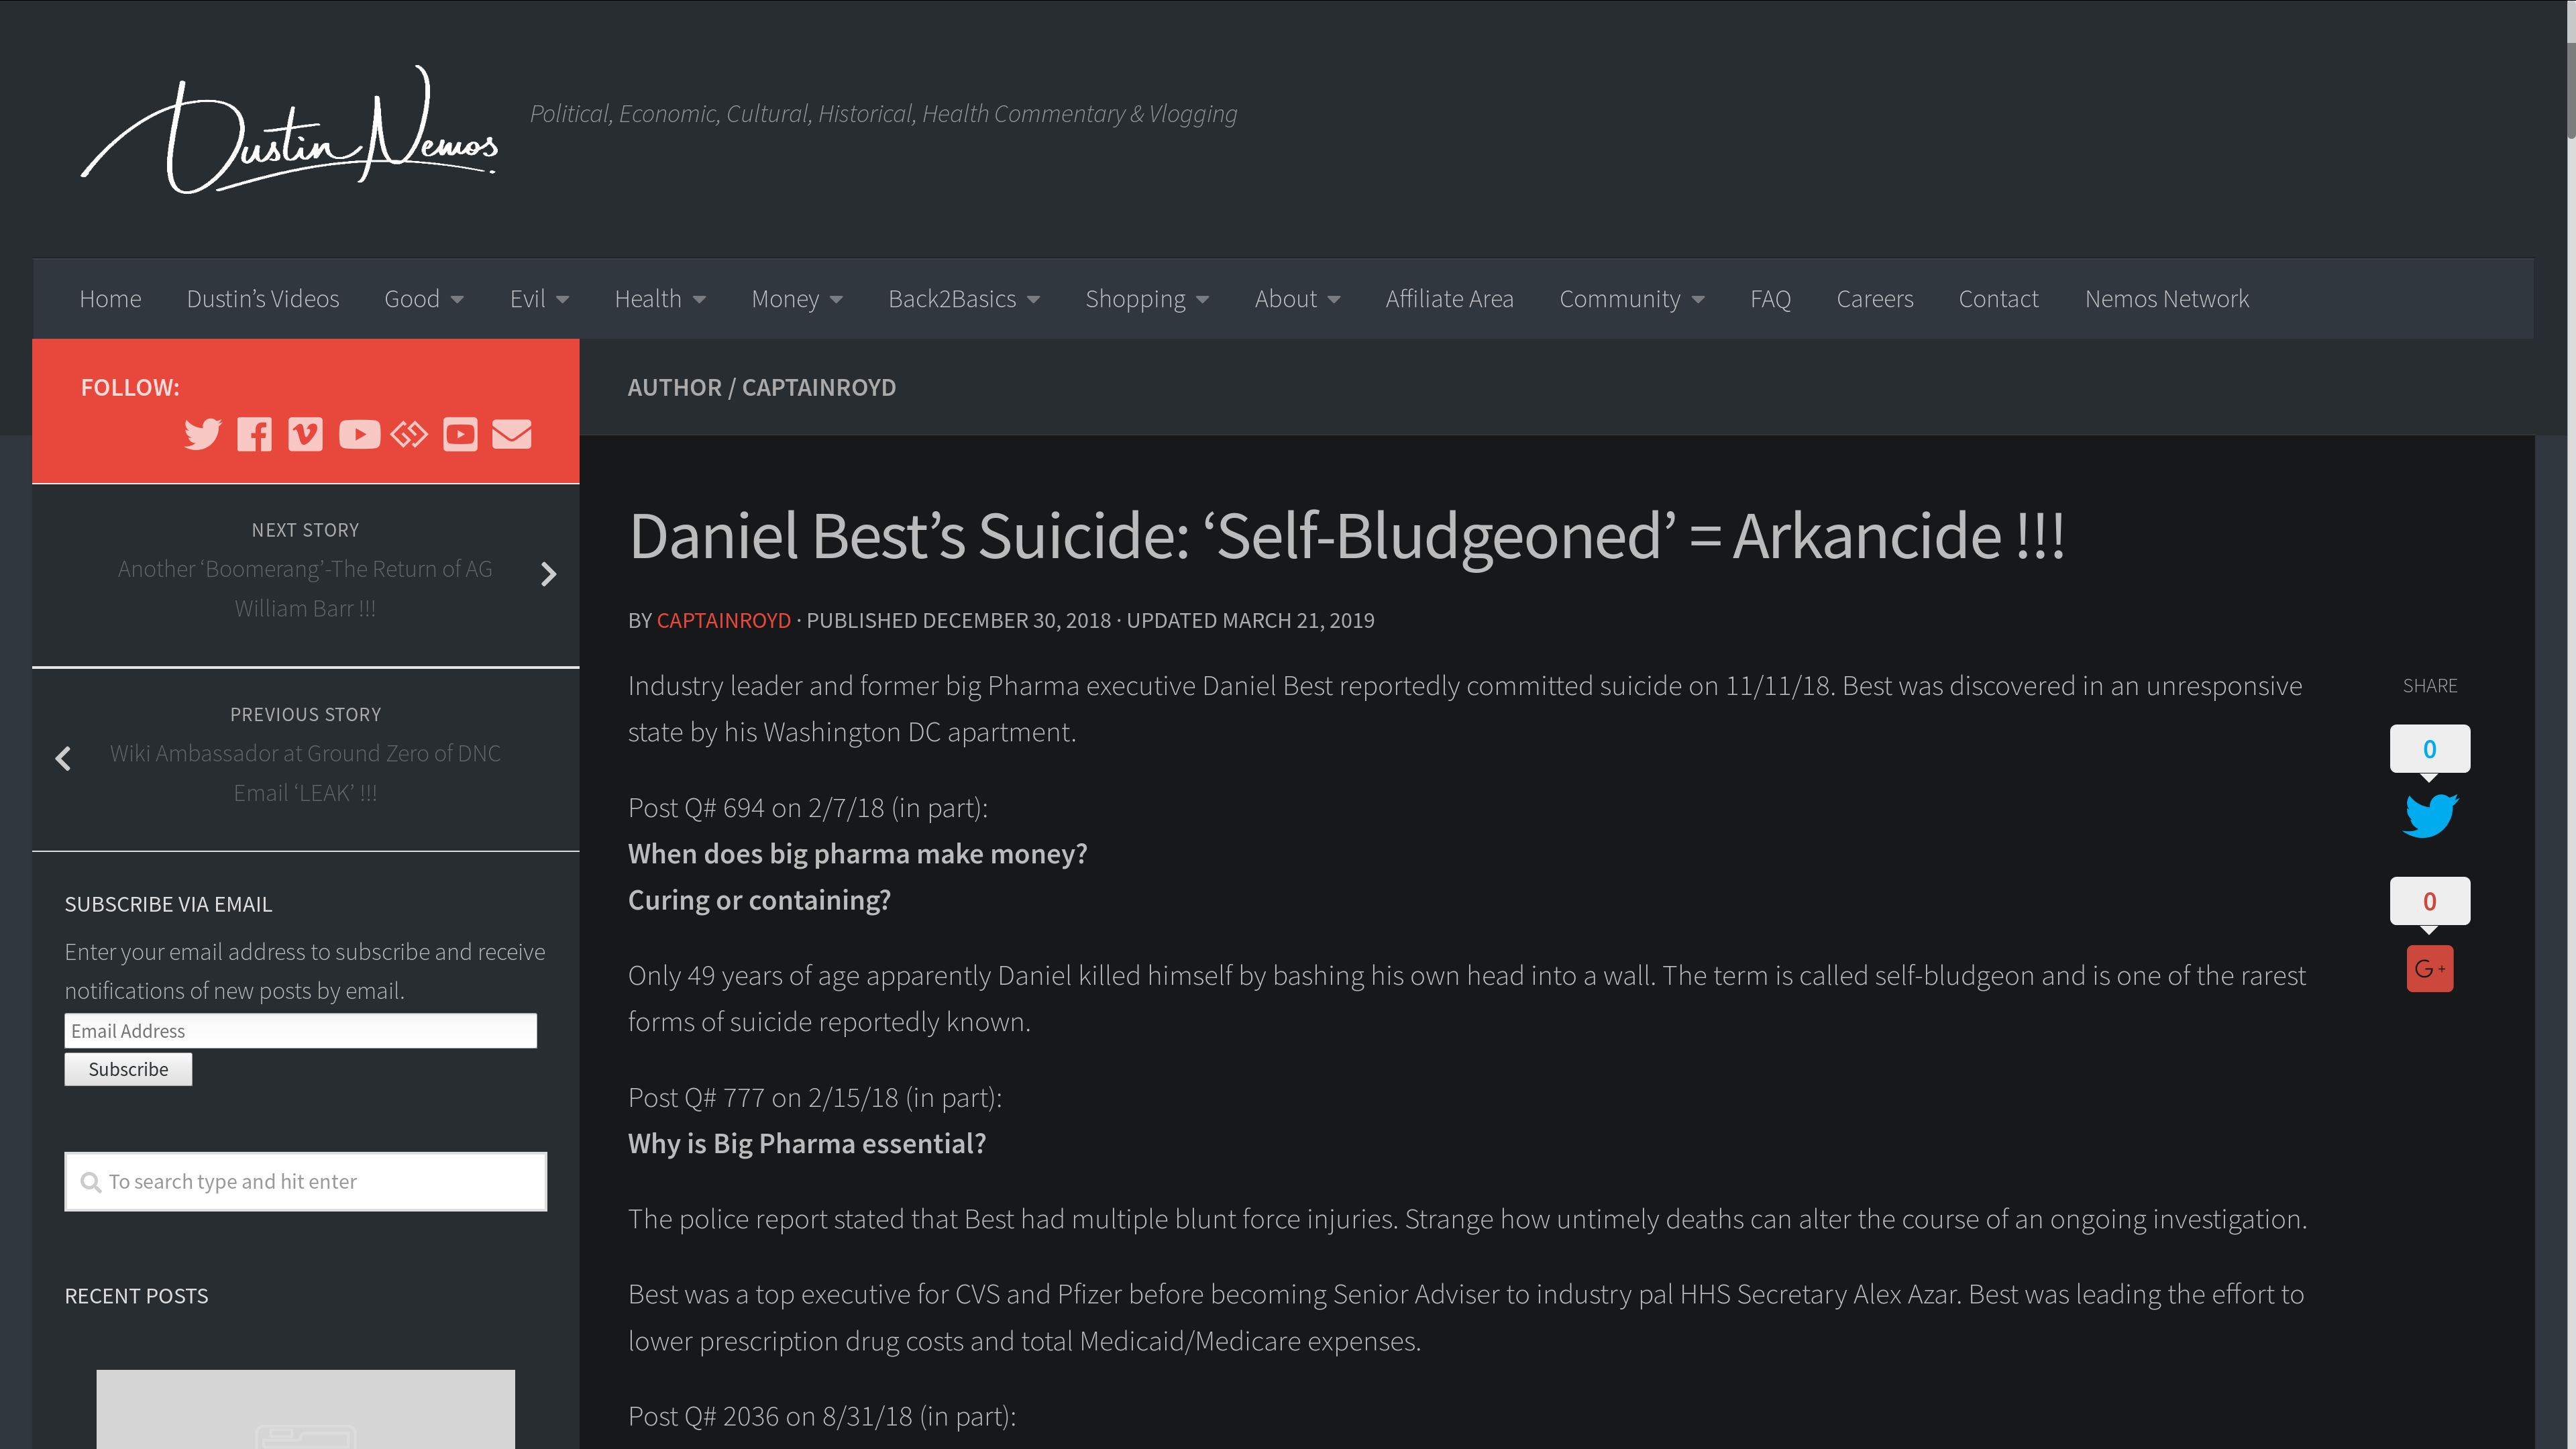Open the FAQ menu item
Screen dimensions: 2576x1449
click(x=1770, y=299)
